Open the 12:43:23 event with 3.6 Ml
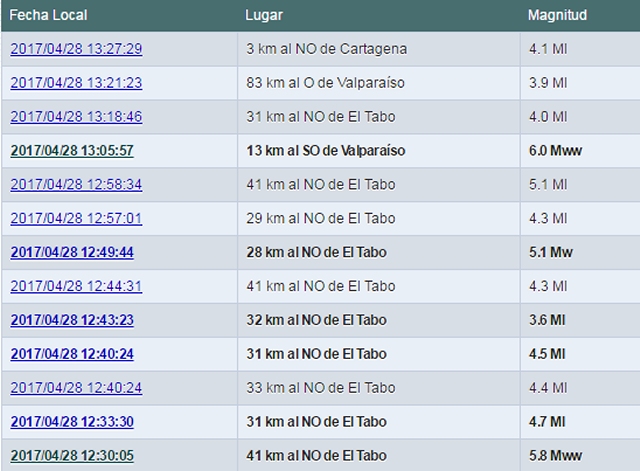Viewport: 640px width, 471px height. tap(72, 320)
